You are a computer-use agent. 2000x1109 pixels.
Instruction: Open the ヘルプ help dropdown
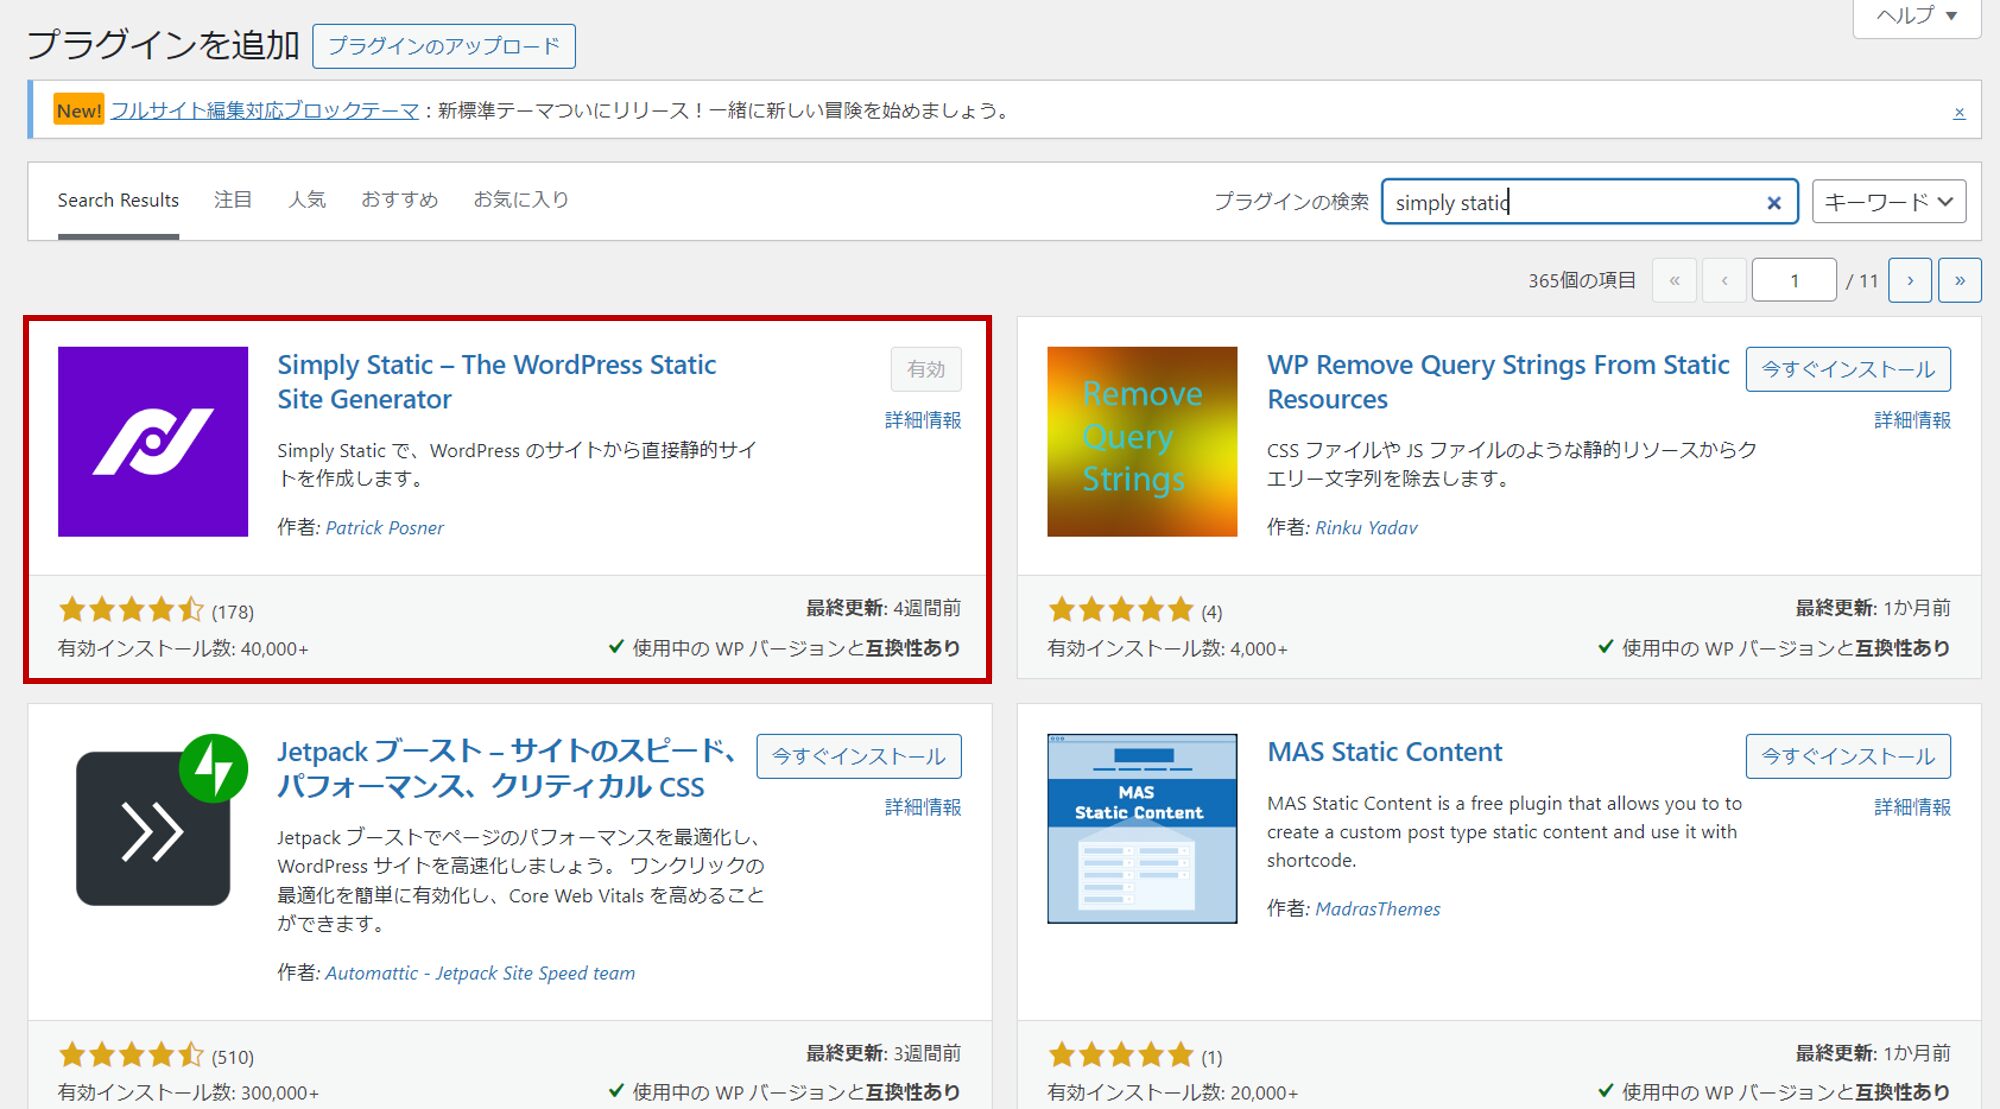1917,16
